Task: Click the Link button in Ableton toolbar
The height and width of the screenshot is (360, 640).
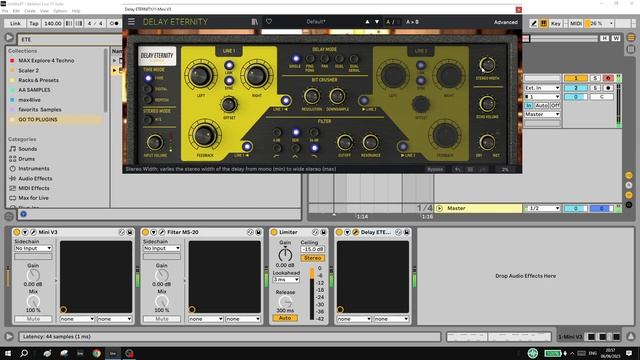Action: pos(15,23)
